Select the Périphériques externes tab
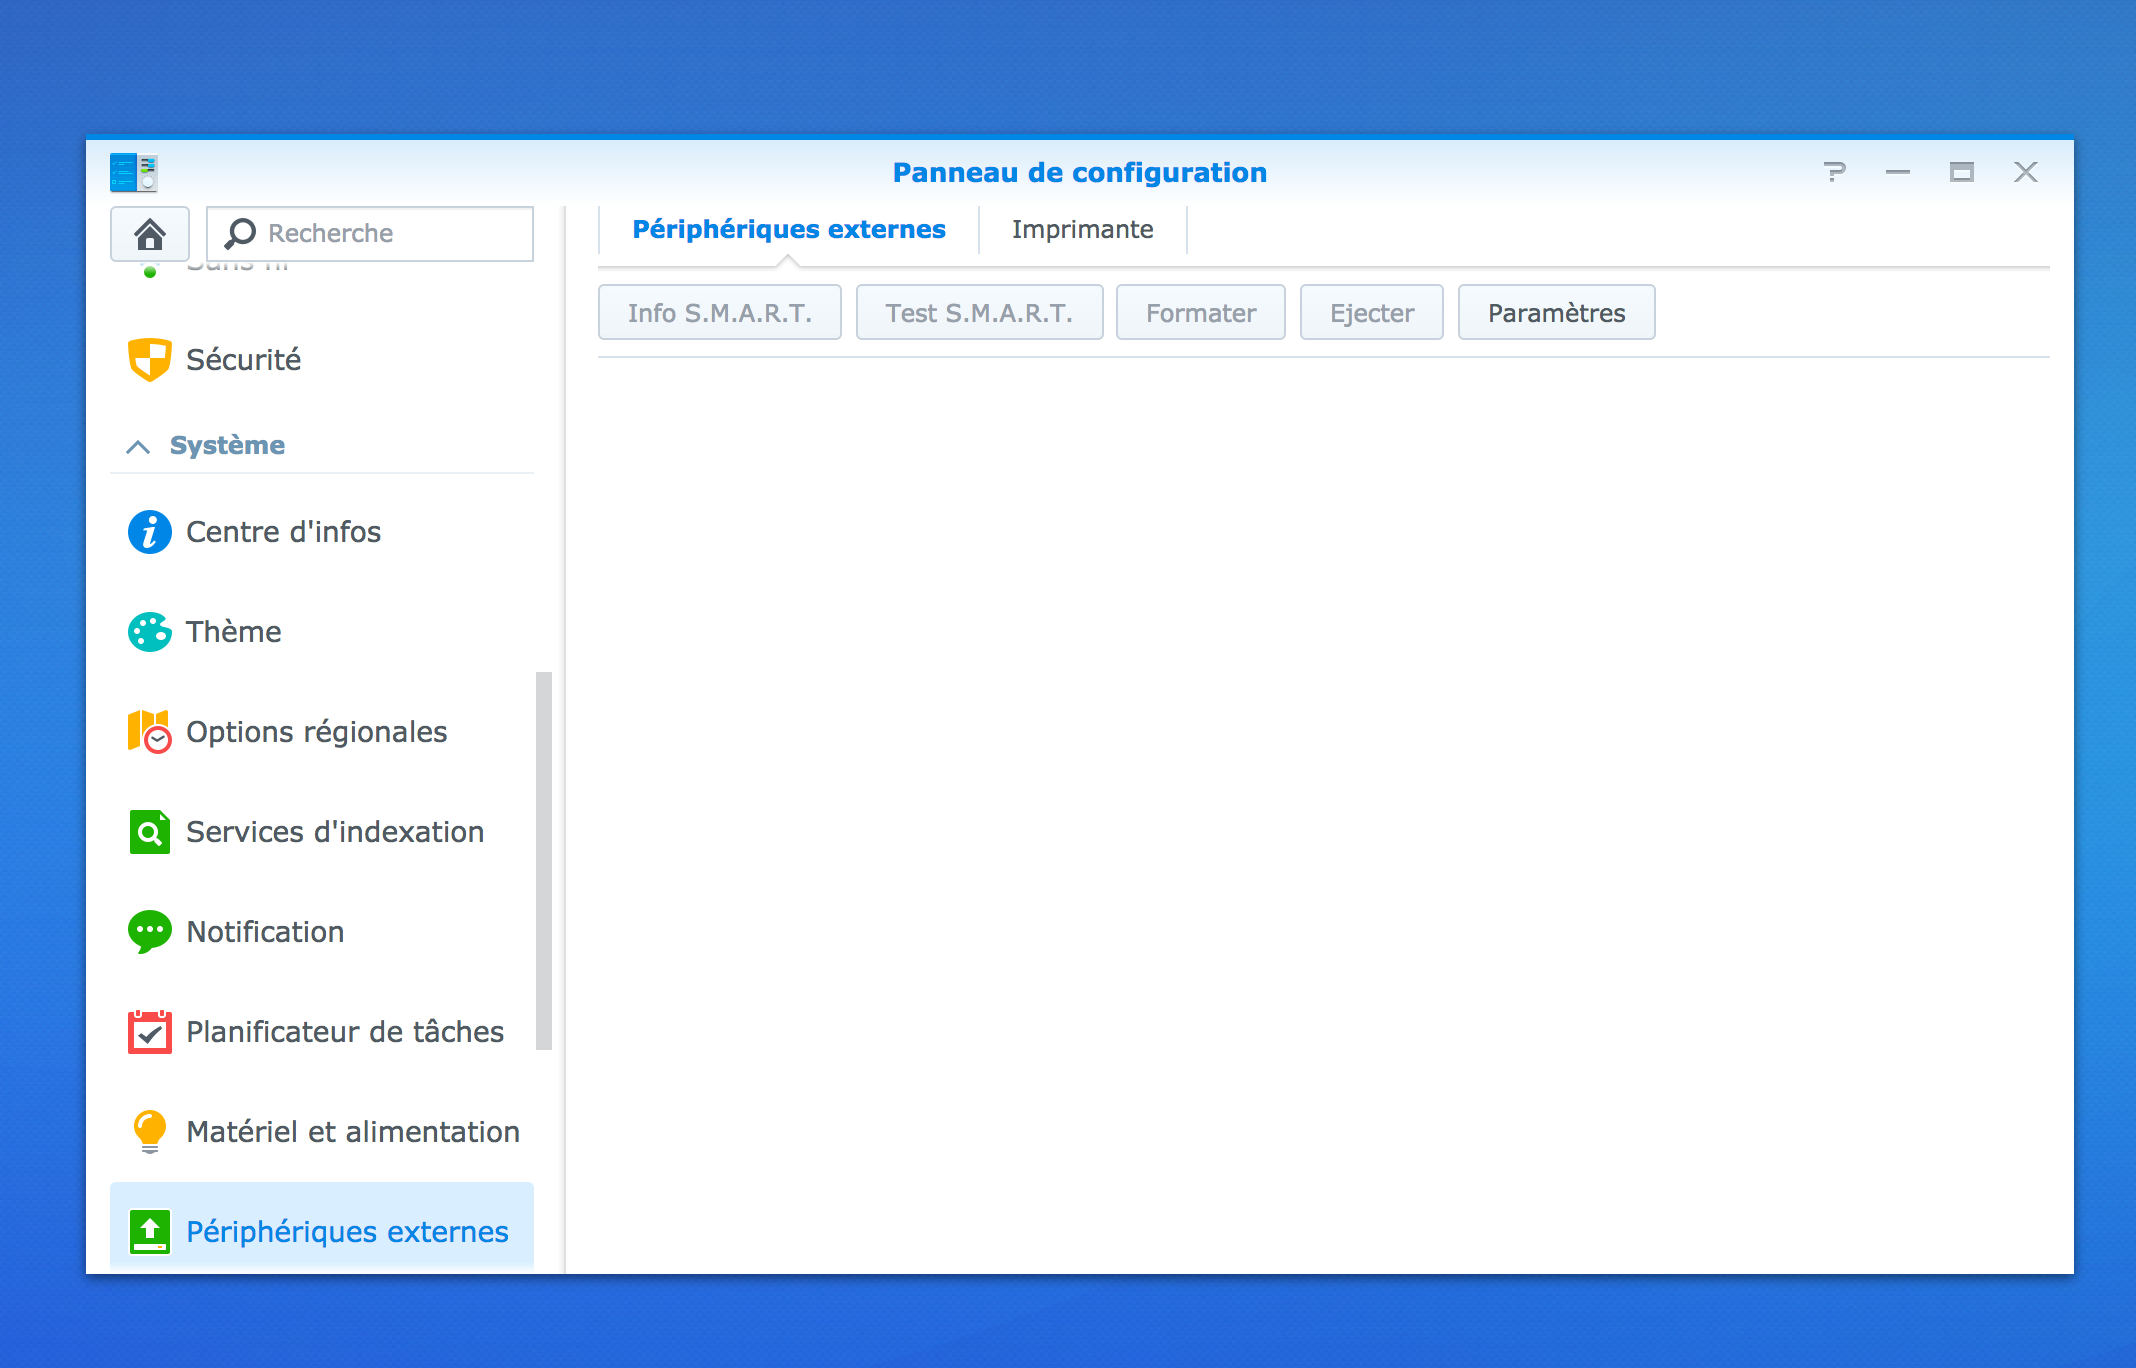 click(788, 230)
